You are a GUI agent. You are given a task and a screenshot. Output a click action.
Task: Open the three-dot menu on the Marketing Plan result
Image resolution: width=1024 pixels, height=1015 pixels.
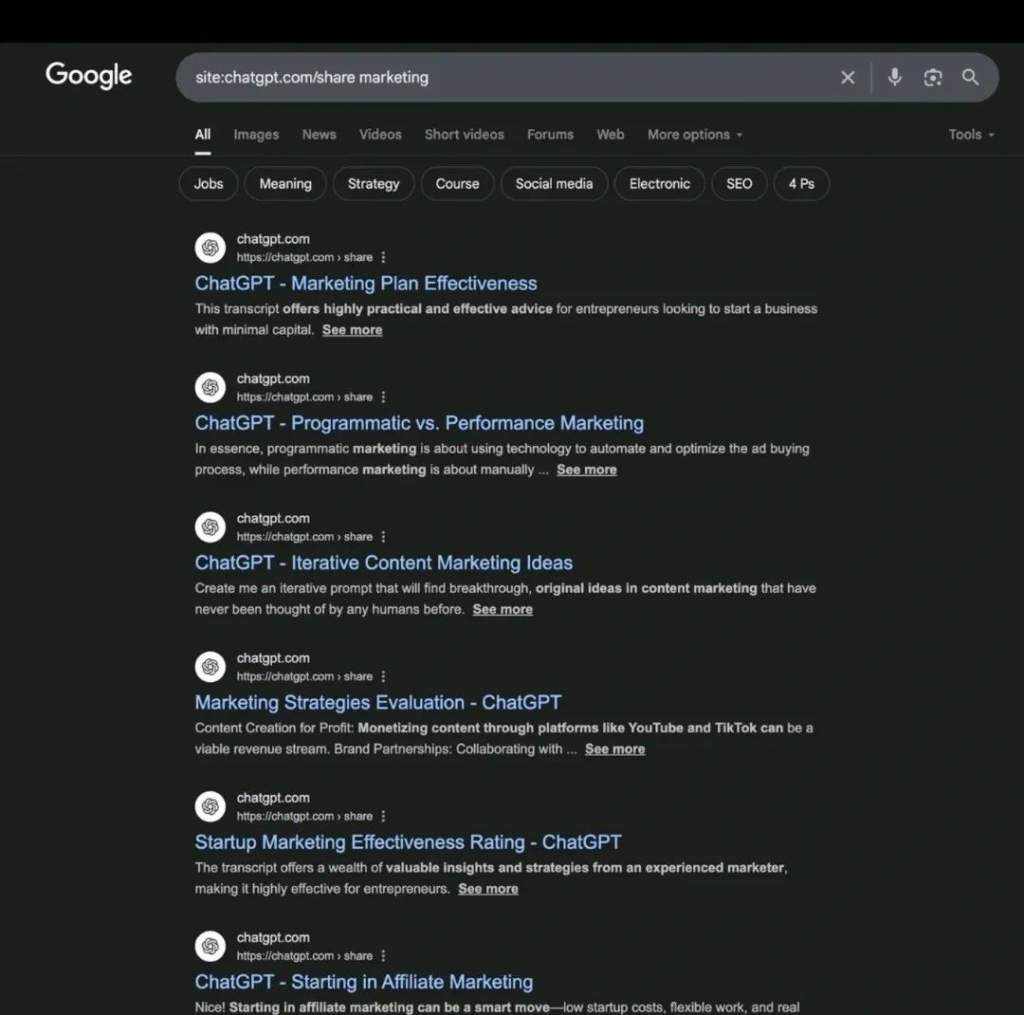[x=385, y=257]
